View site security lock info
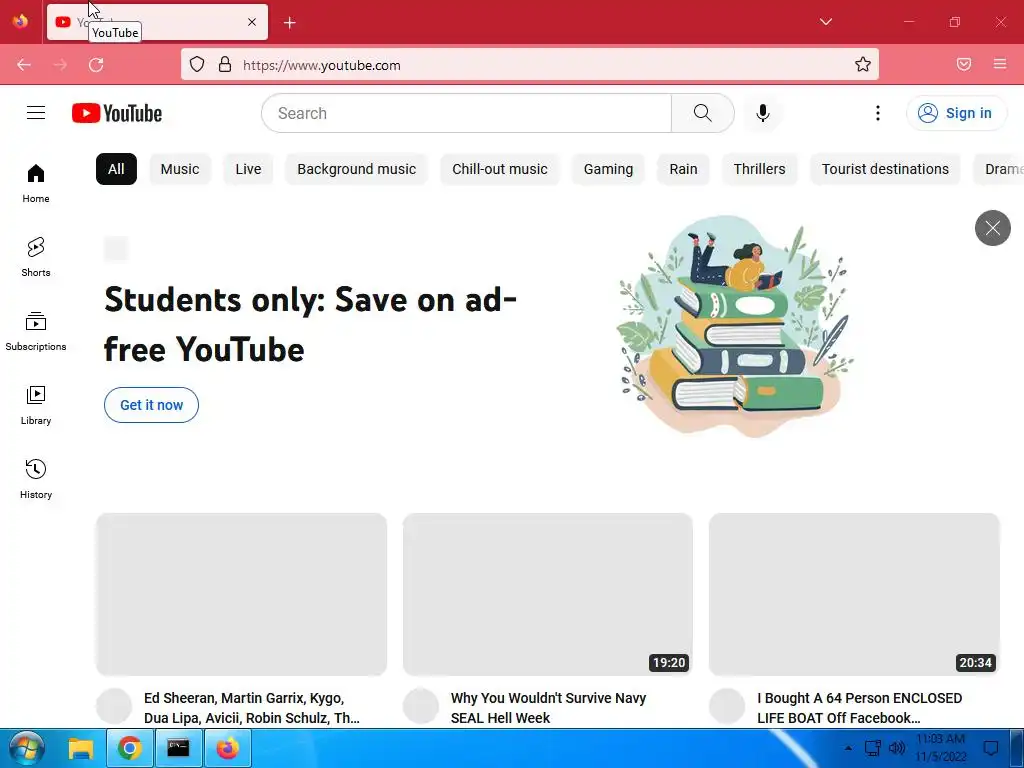 tap(225, 65)
